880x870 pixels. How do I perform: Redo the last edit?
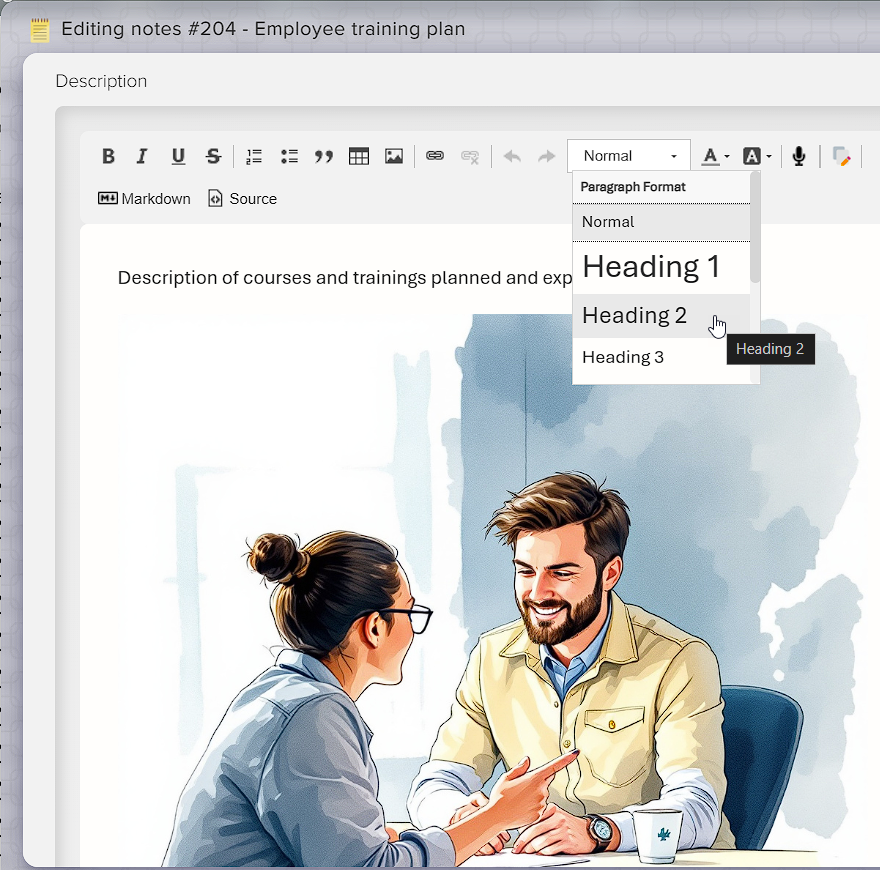tap(547, 156)
